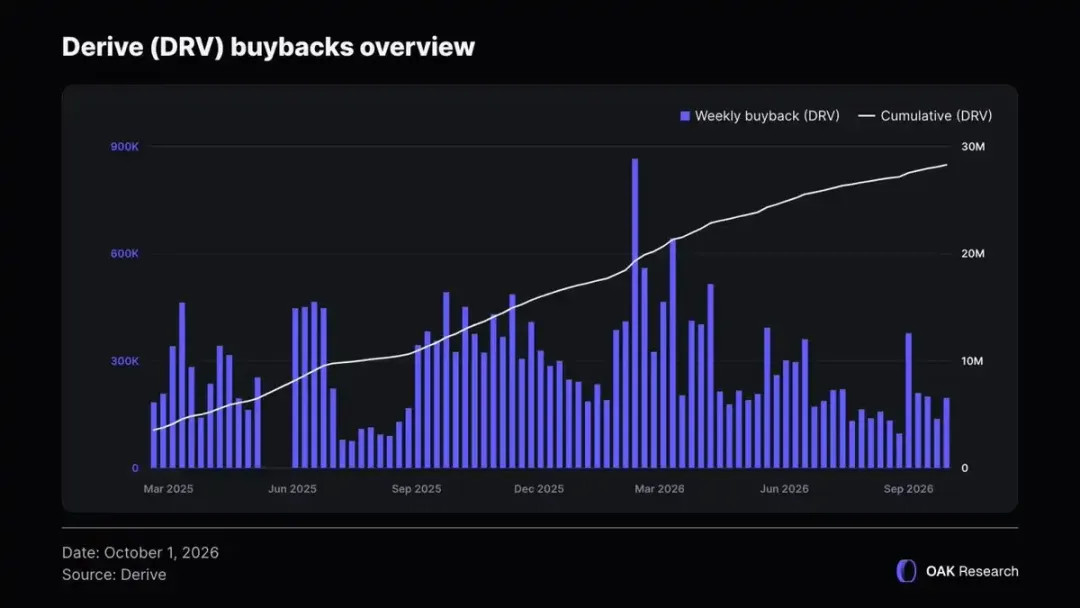Click the "600K" weekly axis label
This screenshot has width=1080, height=608.
[x=125, y=253]
